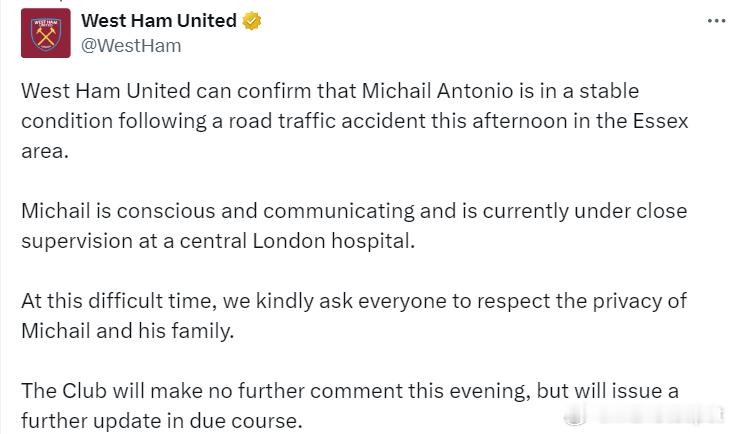This screenshot has width=731, height=434.
Task: Click the gold verified checkmark badge
Action: [252, 21]
